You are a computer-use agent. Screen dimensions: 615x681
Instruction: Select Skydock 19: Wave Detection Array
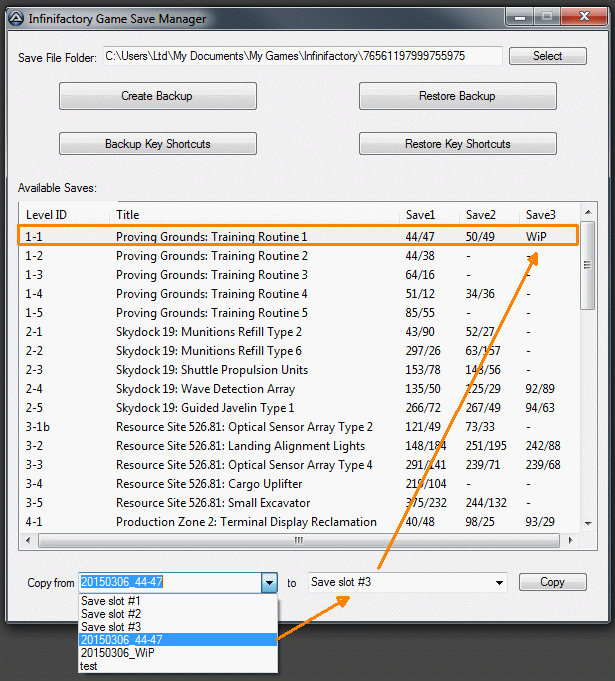point(298,389)
